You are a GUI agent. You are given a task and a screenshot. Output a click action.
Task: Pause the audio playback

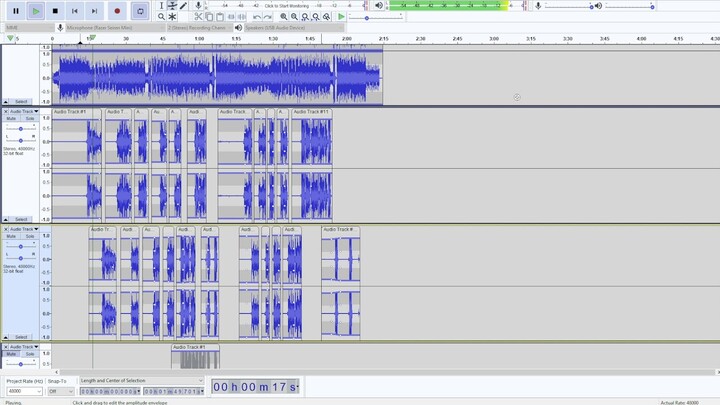[x=16, y=11]
